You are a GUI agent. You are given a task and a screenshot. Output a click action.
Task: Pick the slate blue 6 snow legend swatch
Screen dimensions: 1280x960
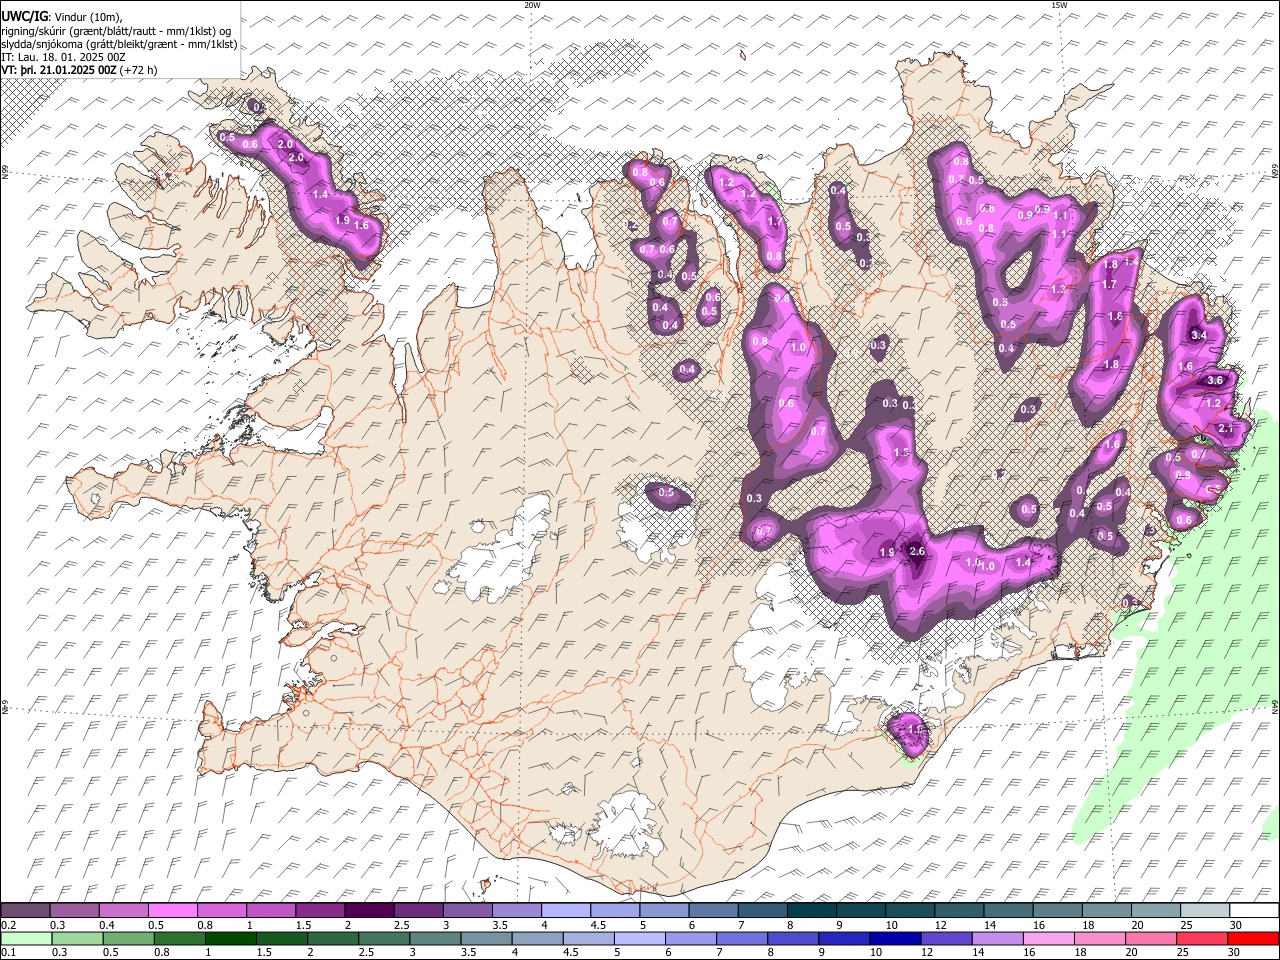pyautogui.click(x=712, y=910)
